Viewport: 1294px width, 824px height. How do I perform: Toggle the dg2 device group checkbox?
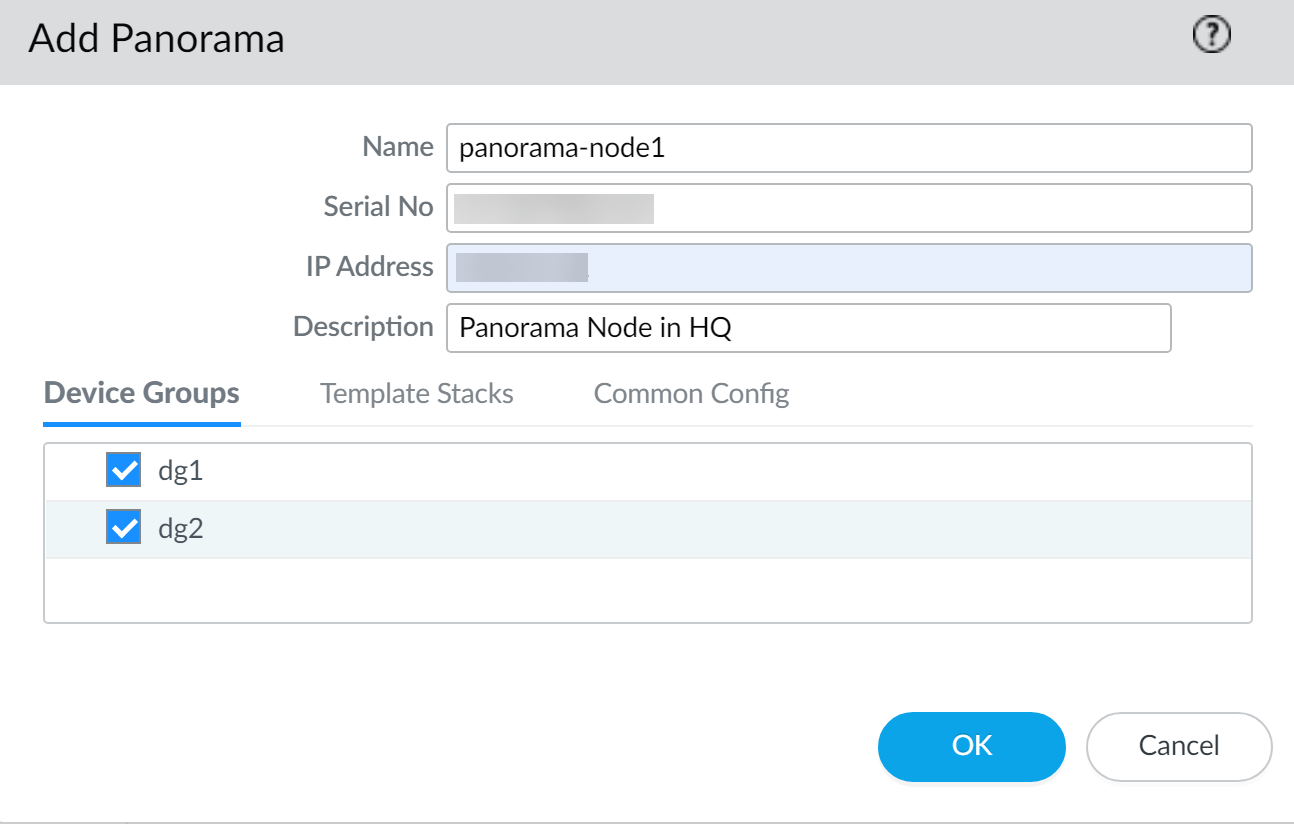click(123, 529)
